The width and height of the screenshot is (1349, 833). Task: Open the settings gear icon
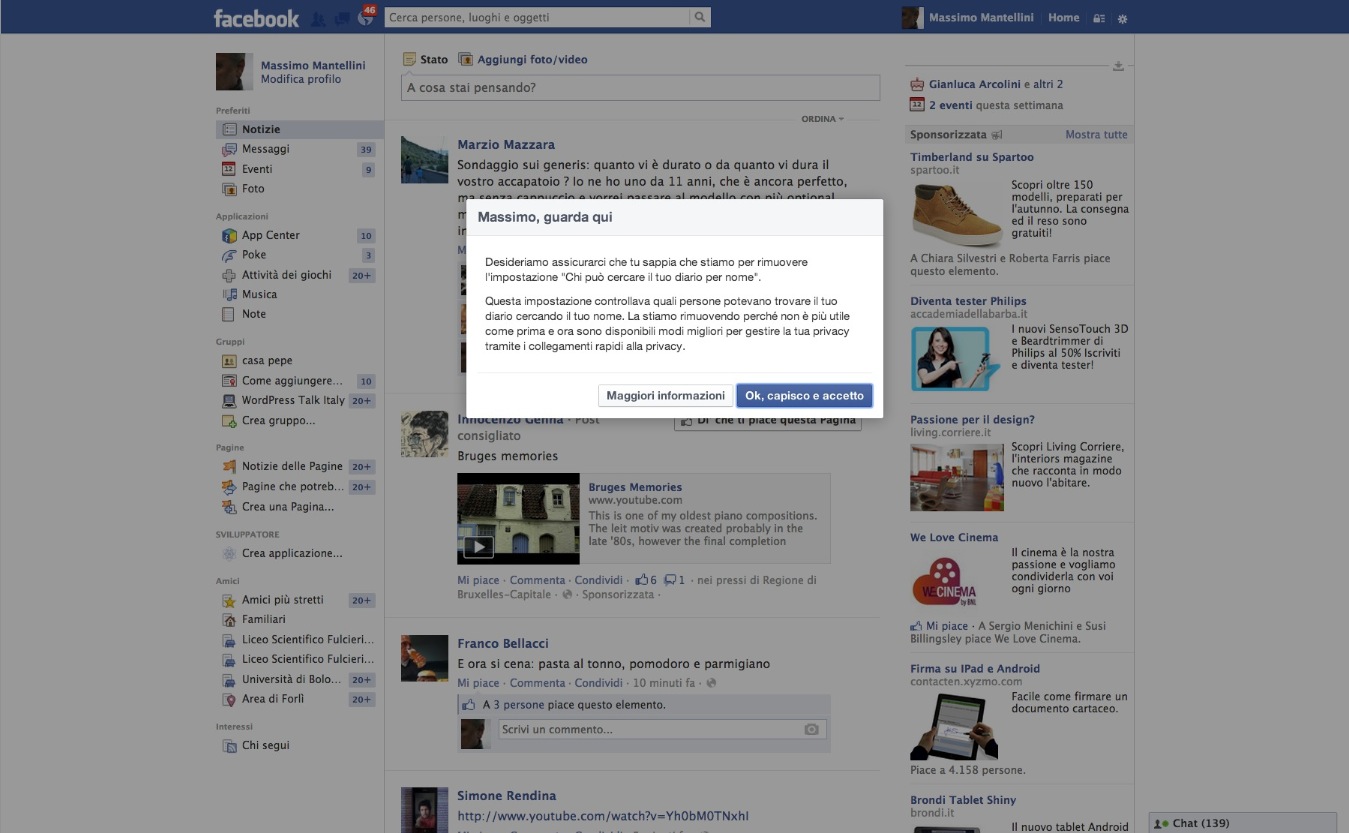[1122, 18]
